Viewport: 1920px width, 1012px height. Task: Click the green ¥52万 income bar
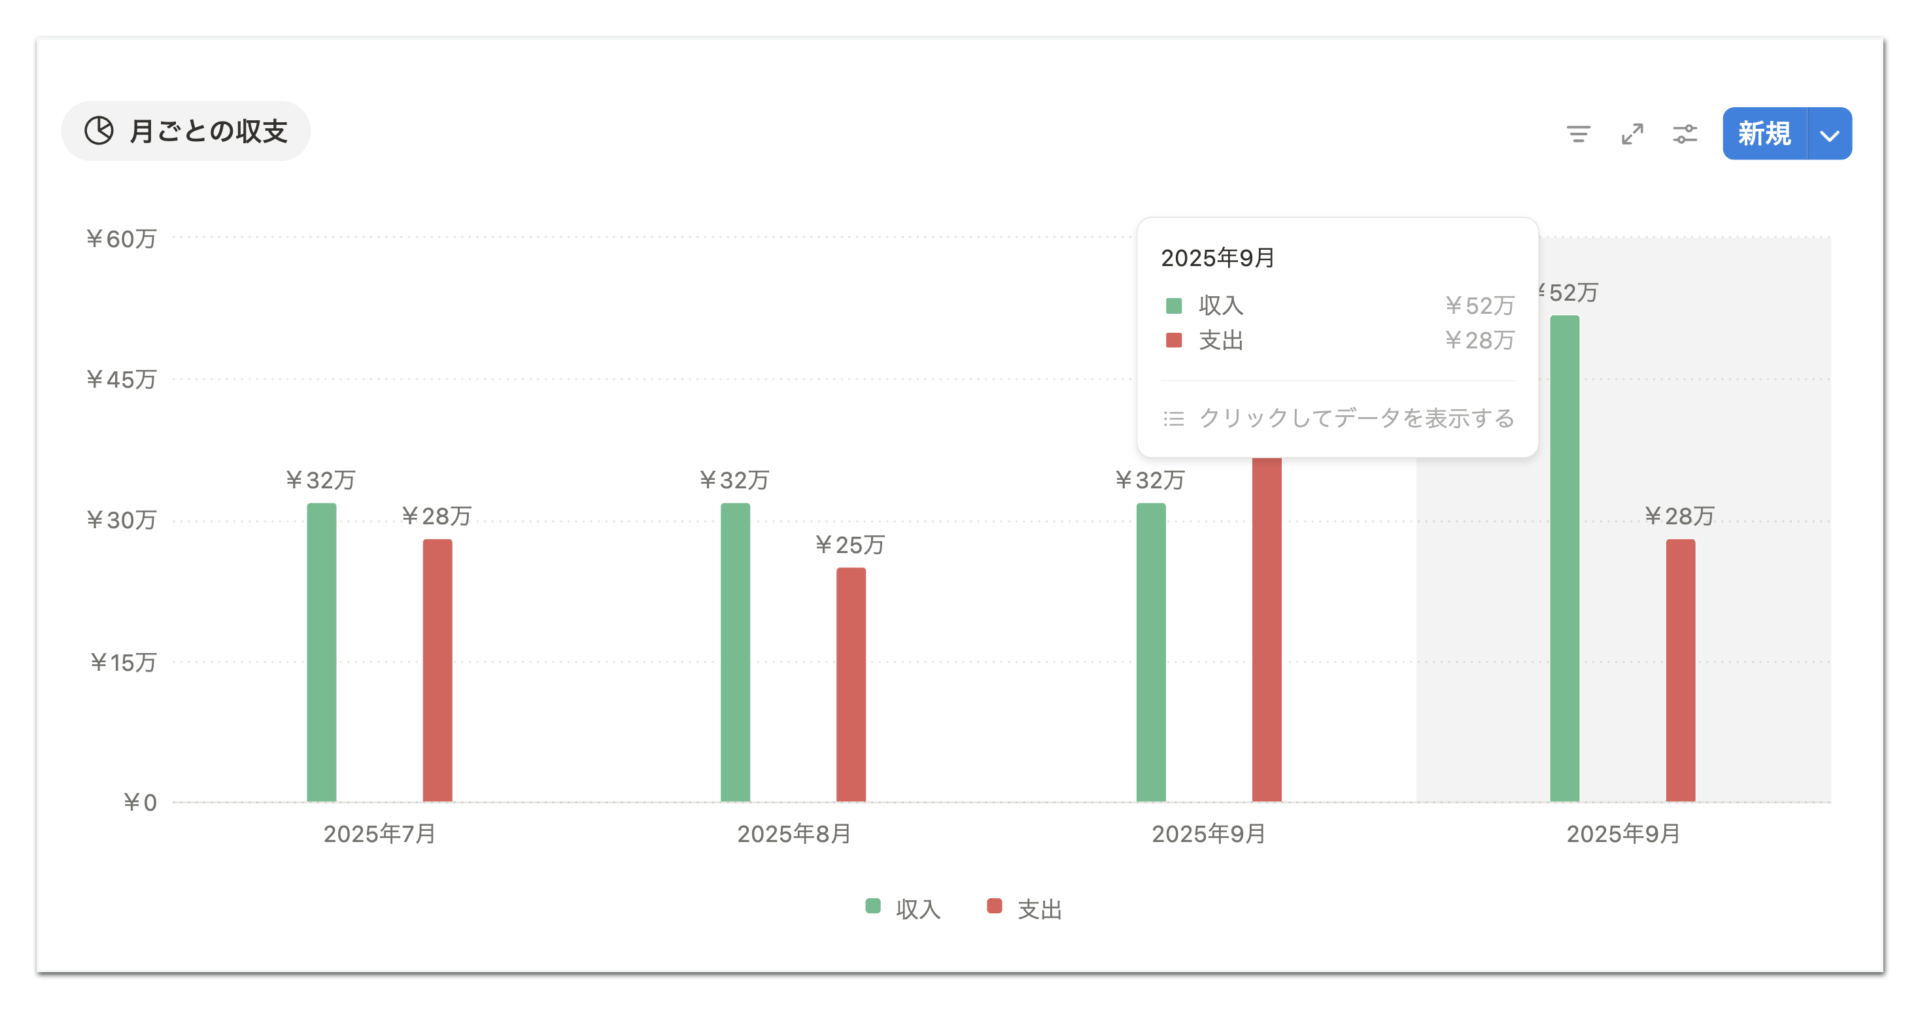pos(1565,559)
